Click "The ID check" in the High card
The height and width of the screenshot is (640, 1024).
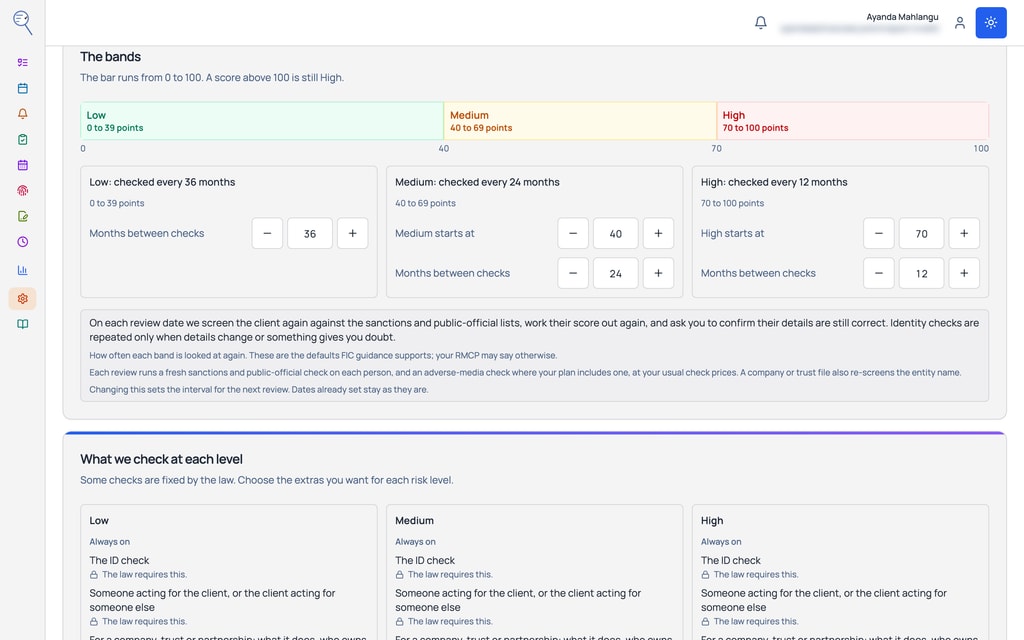(x=730, y=560)
